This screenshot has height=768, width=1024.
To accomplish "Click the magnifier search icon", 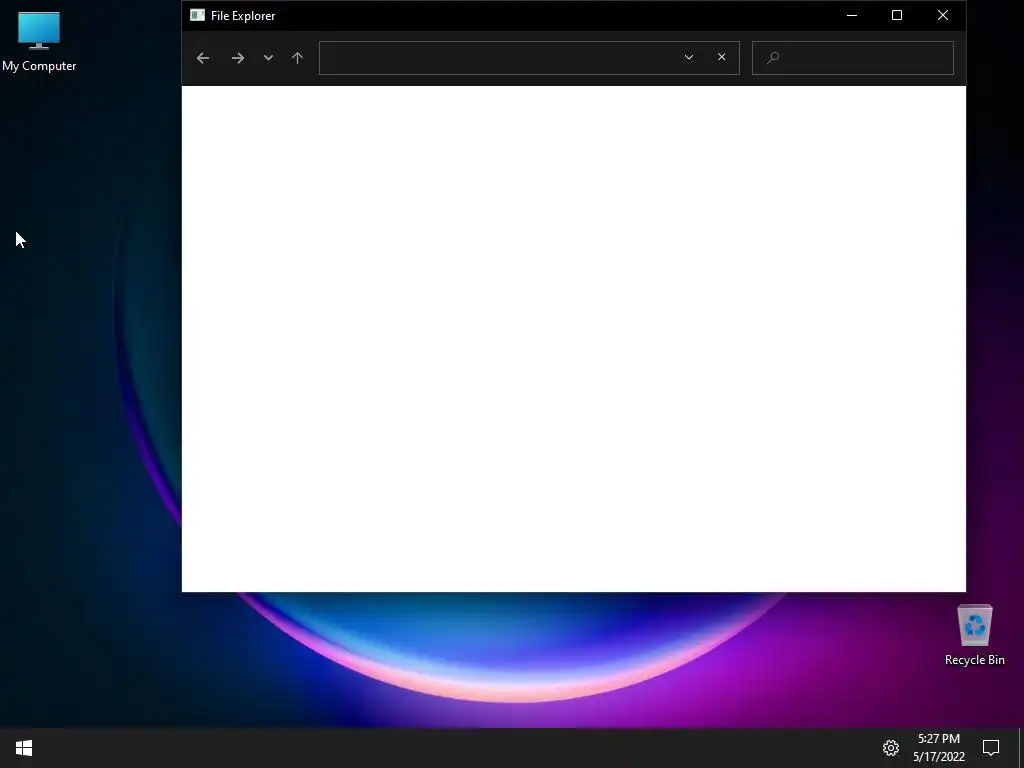I will [x=773, y=58].
